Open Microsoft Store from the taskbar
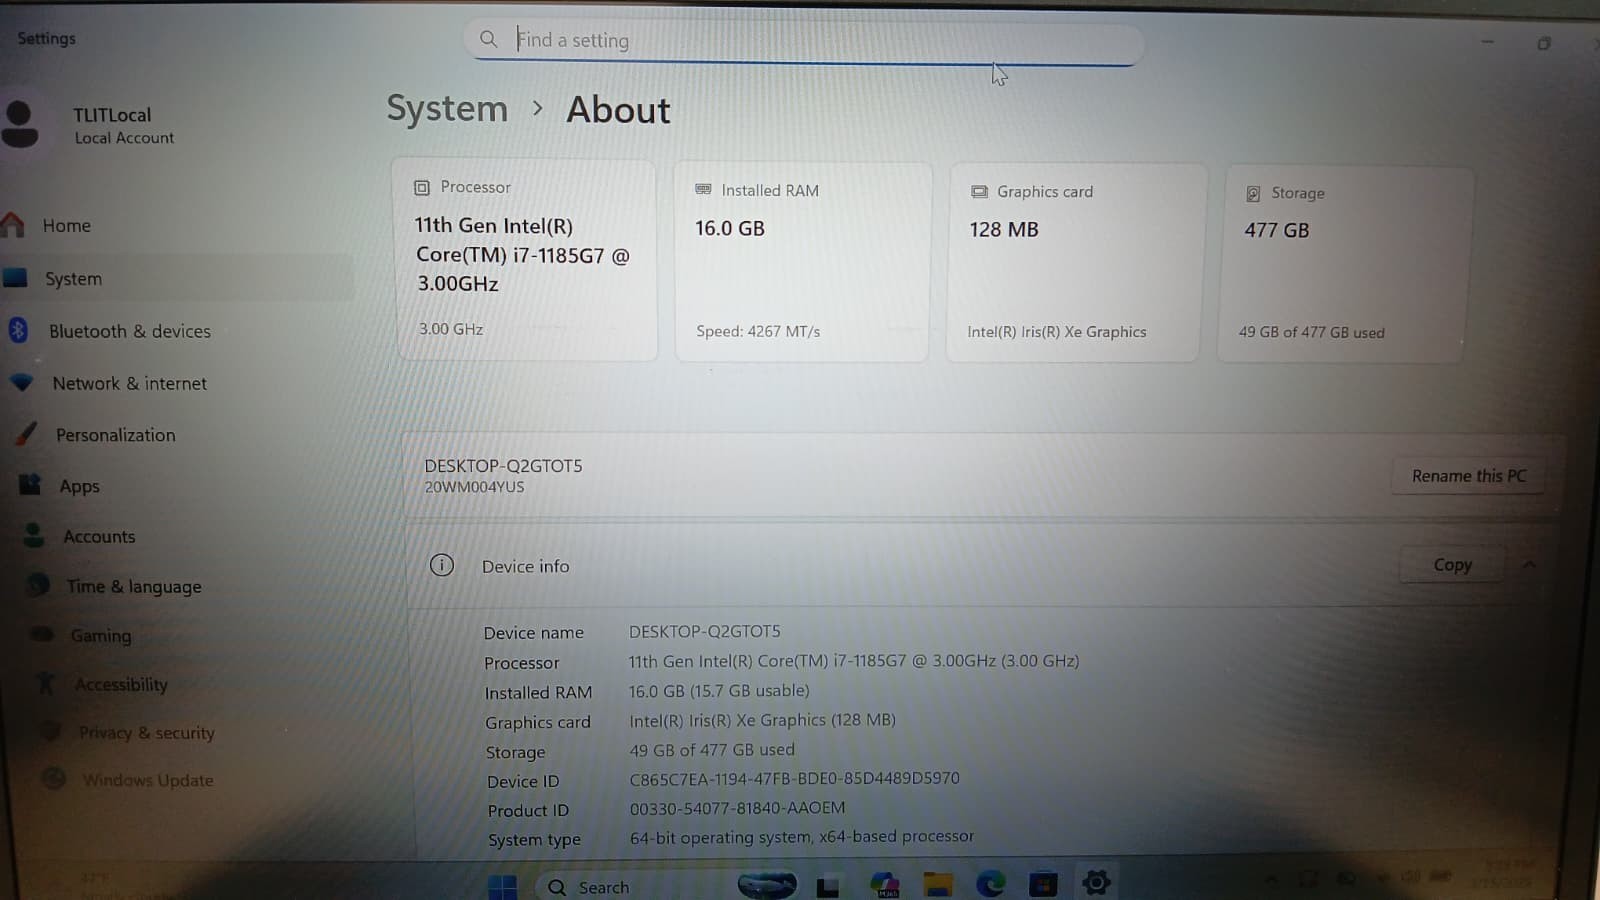The width and height of the screenshot is (1600, 900). pyautogui.click(x=1043, y=884)
